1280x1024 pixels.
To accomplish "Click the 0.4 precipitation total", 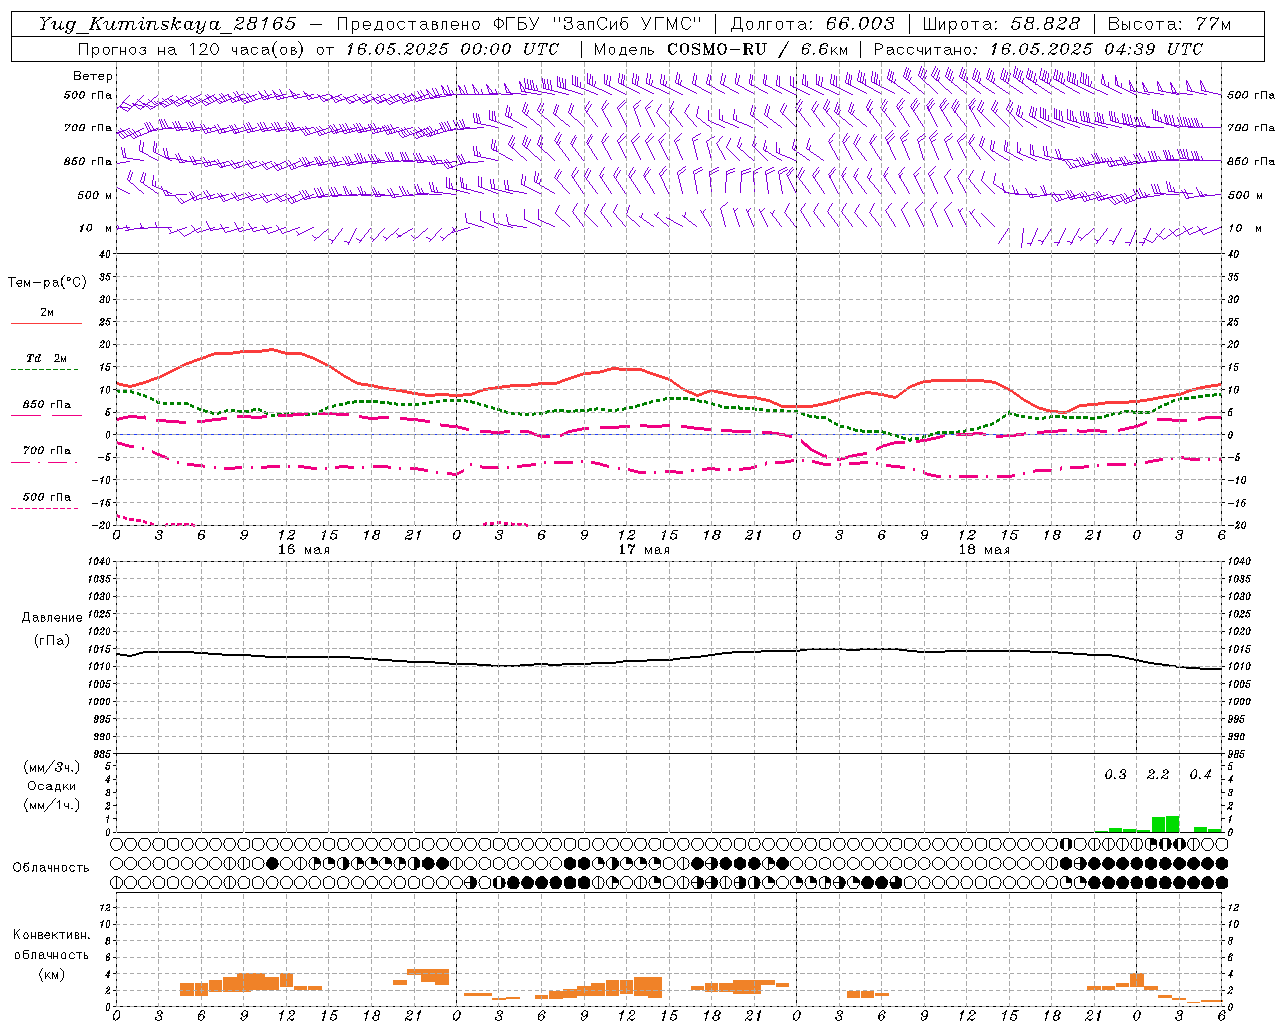I will click(1200, 774).
